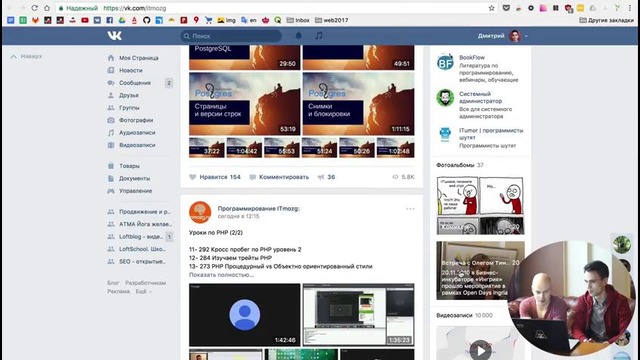This screenshot has width=640, height=360.
Task: Open the Другие закладки folder
Action: pyautogui.click(x=606, y=20)
